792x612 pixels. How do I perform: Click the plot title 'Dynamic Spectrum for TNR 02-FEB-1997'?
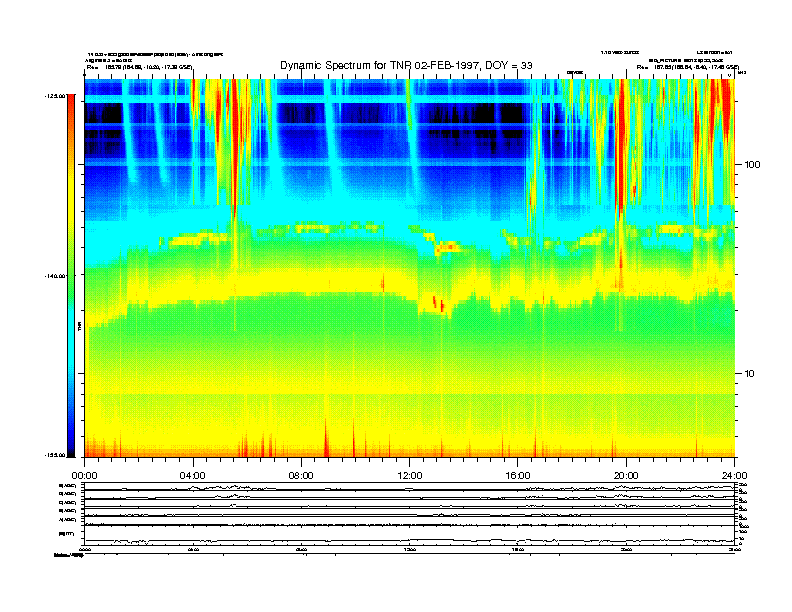[406, 65]
